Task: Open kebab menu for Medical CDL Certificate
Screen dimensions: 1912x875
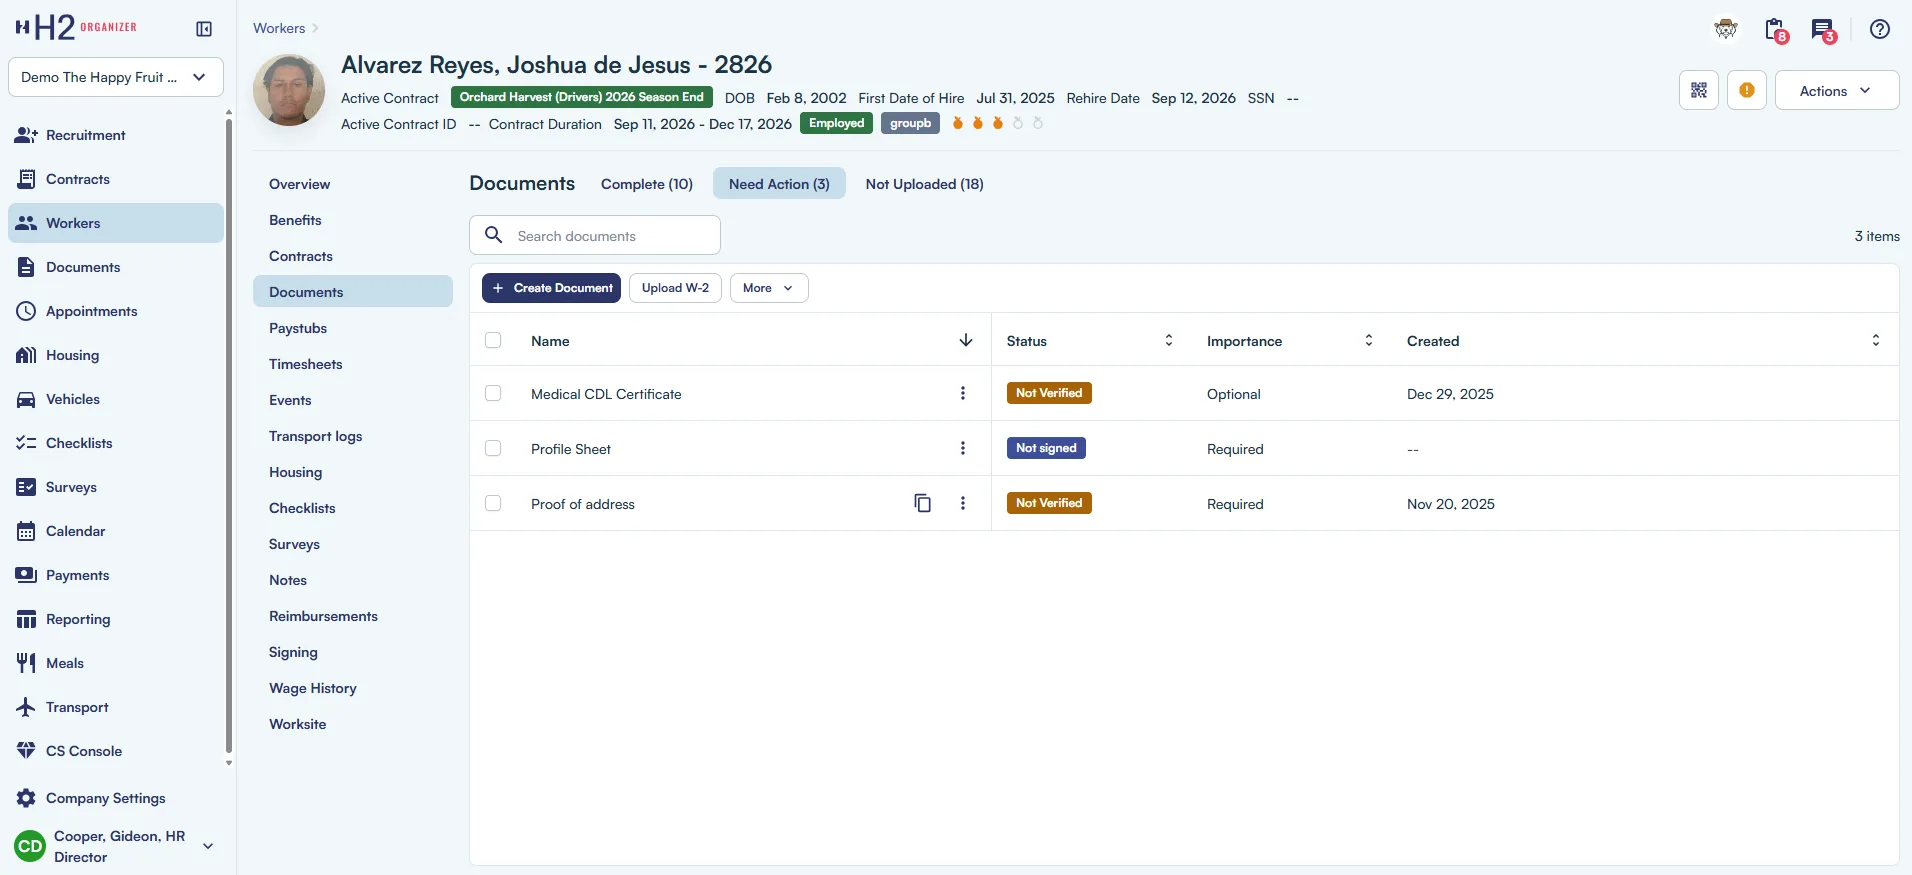Action: [963, 393]
